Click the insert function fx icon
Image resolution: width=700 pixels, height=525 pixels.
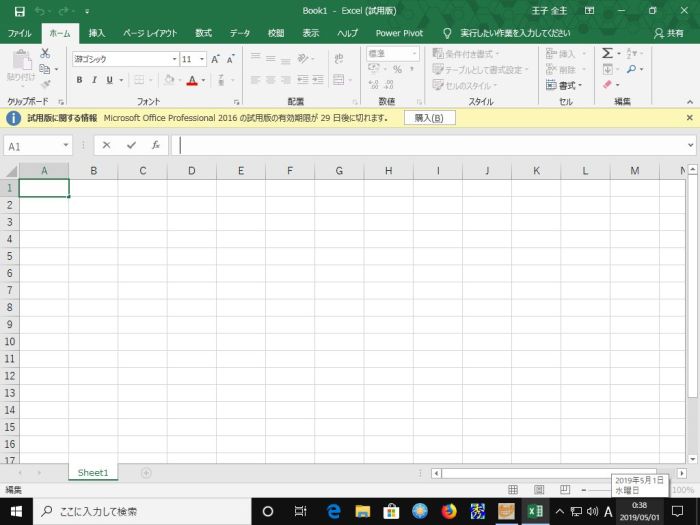[x=155, y=145]
